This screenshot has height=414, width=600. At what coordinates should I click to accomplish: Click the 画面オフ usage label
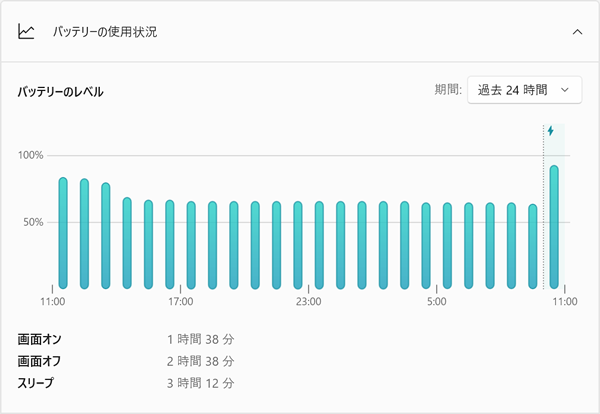[40, 360]
